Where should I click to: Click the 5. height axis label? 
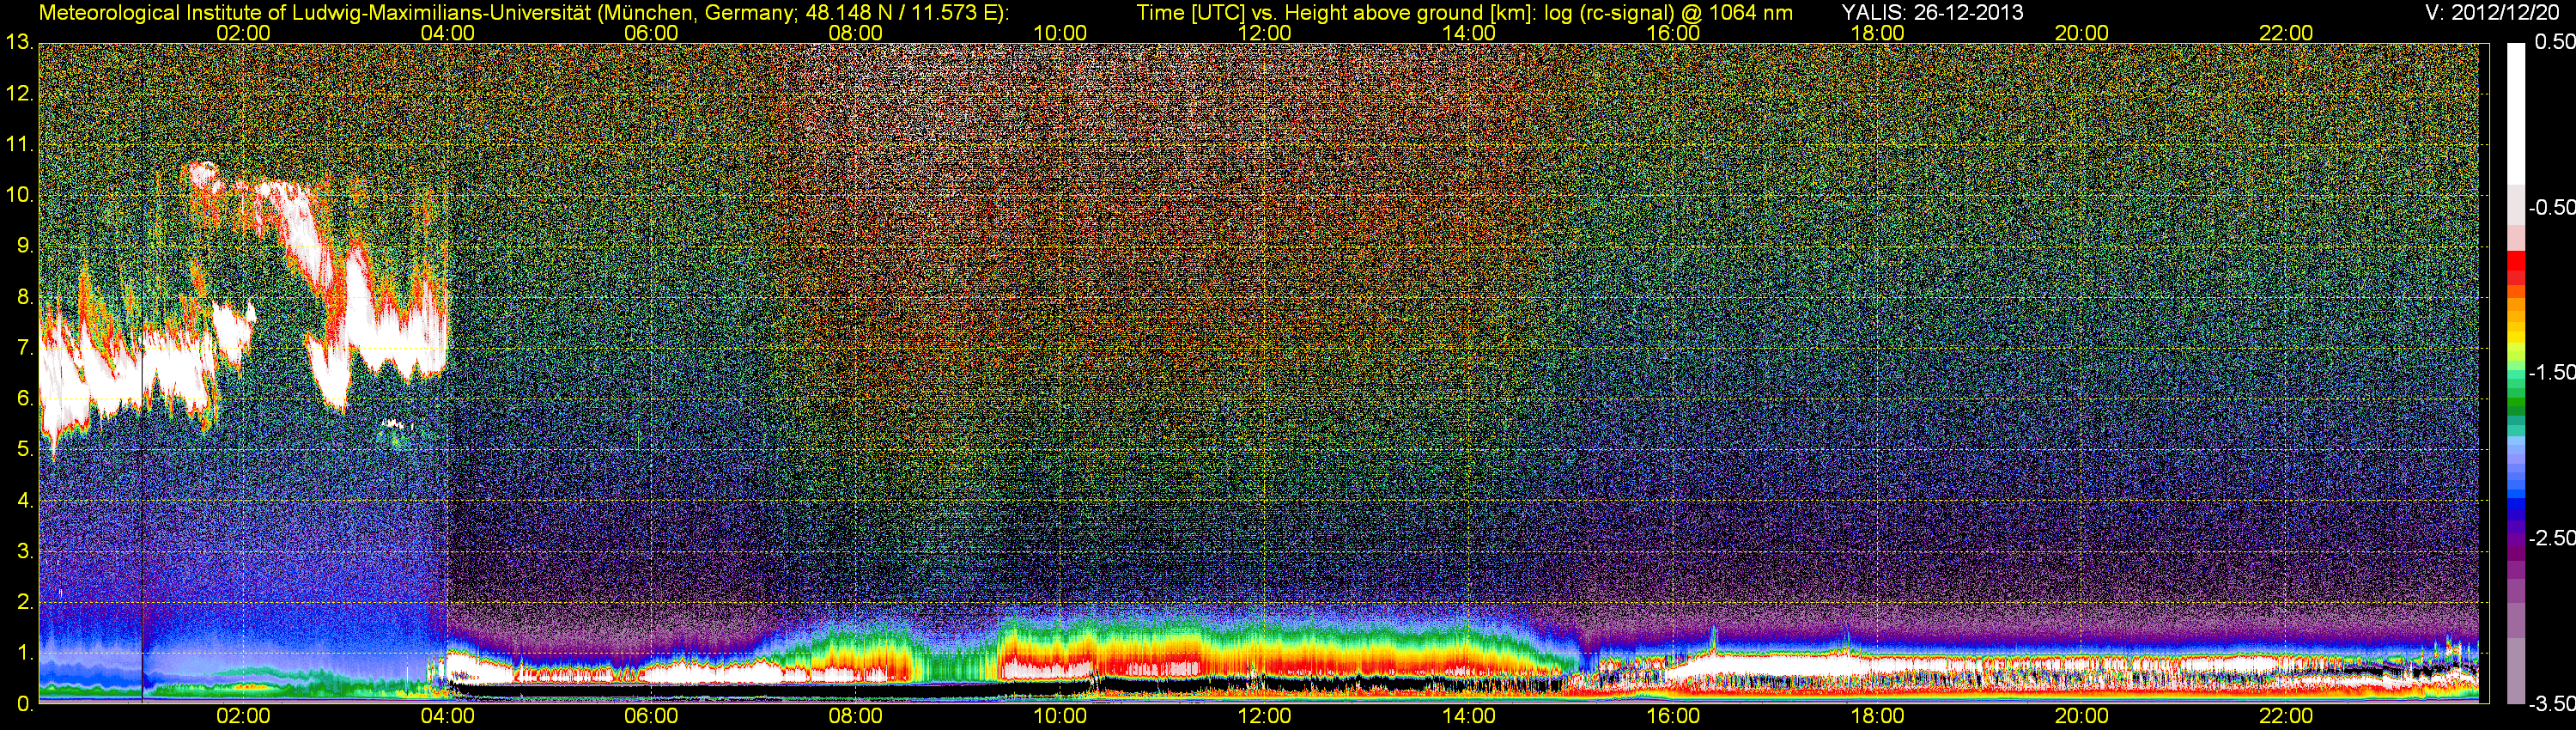(x=25, y=450)
